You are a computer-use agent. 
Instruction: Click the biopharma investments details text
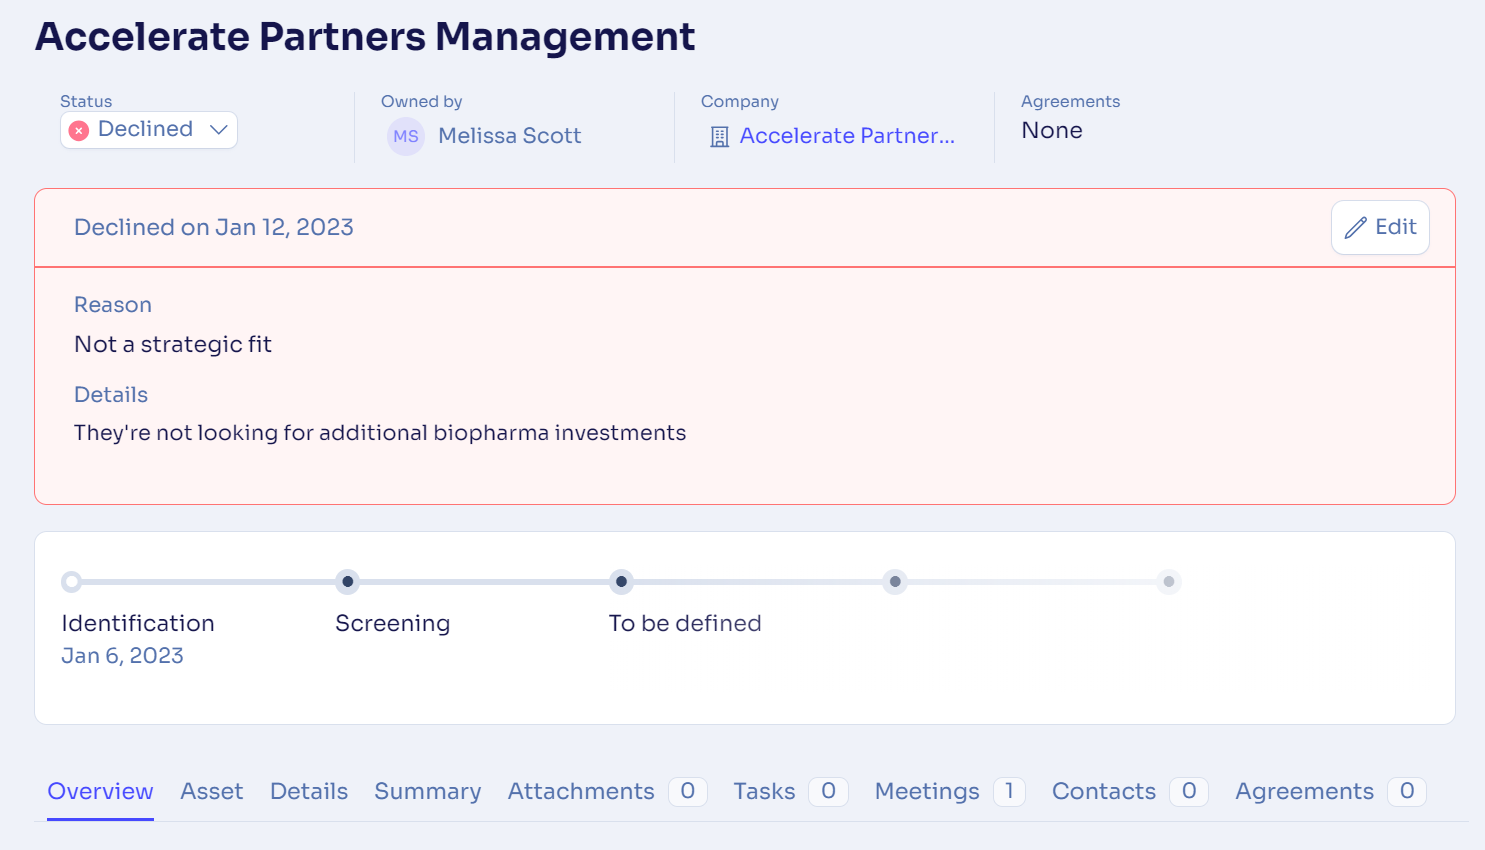380,433
